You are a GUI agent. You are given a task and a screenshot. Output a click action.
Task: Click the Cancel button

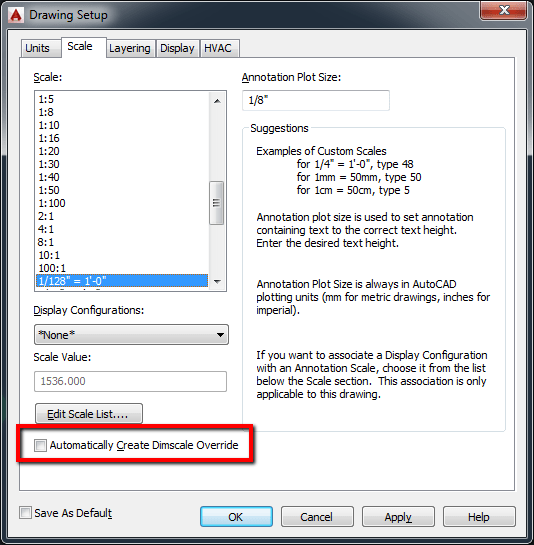coord(317,517)
